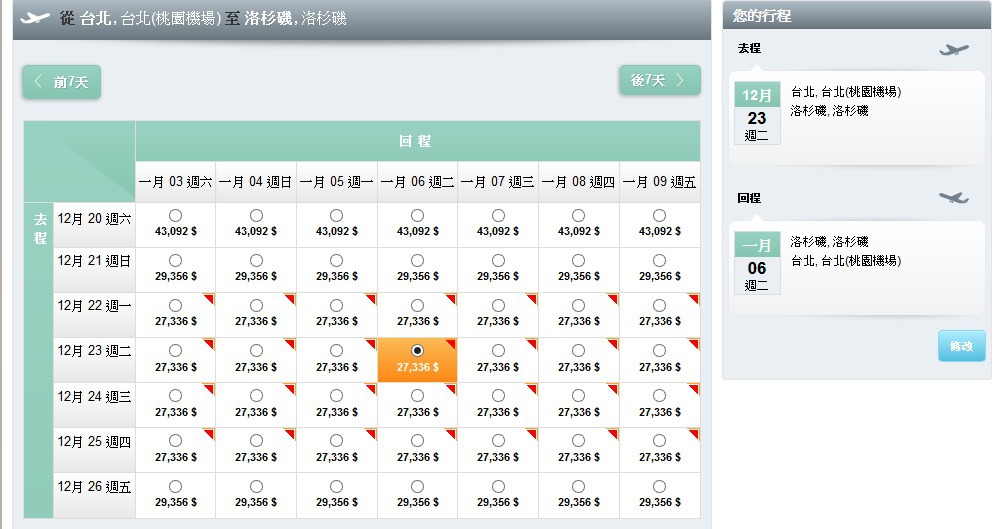Select fare for 12月 24 depart, 一月 03 return
This screenshot has height=529, width=1004.
click(175, 396)
